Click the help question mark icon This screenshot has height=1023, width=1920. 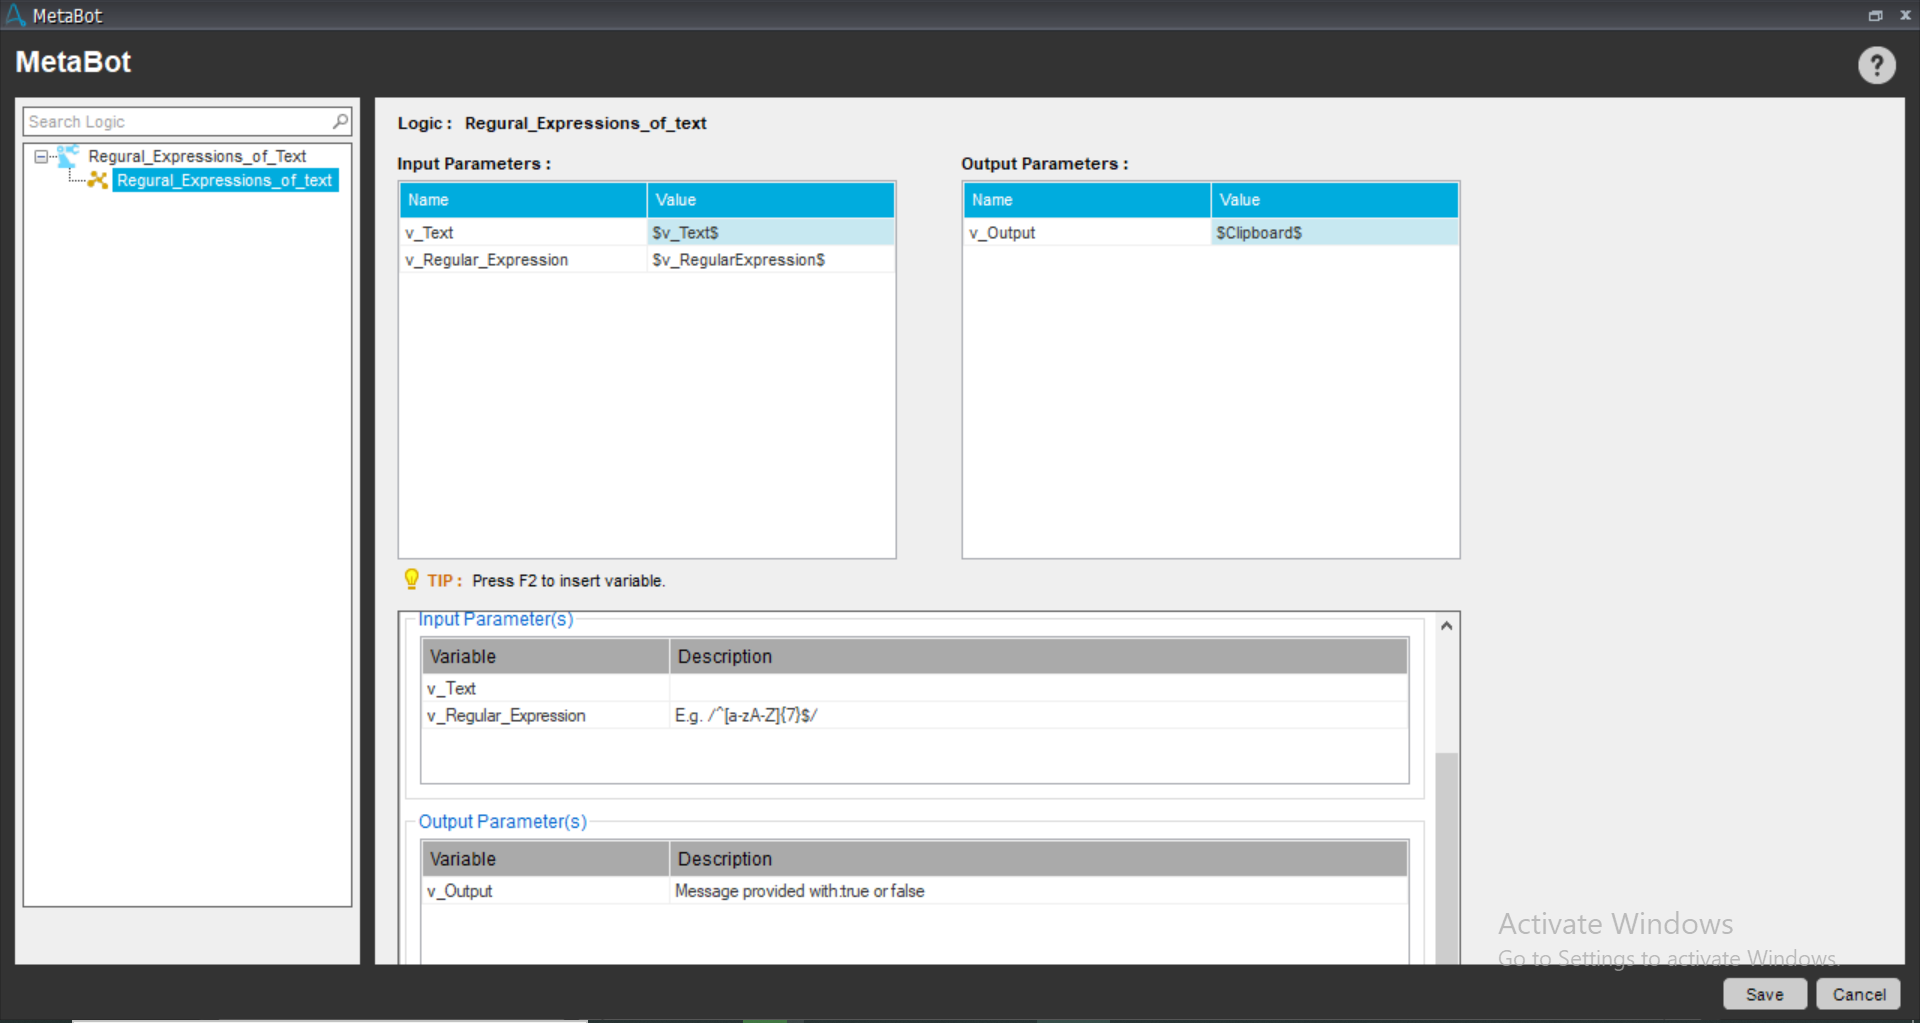coord(1876,66)
